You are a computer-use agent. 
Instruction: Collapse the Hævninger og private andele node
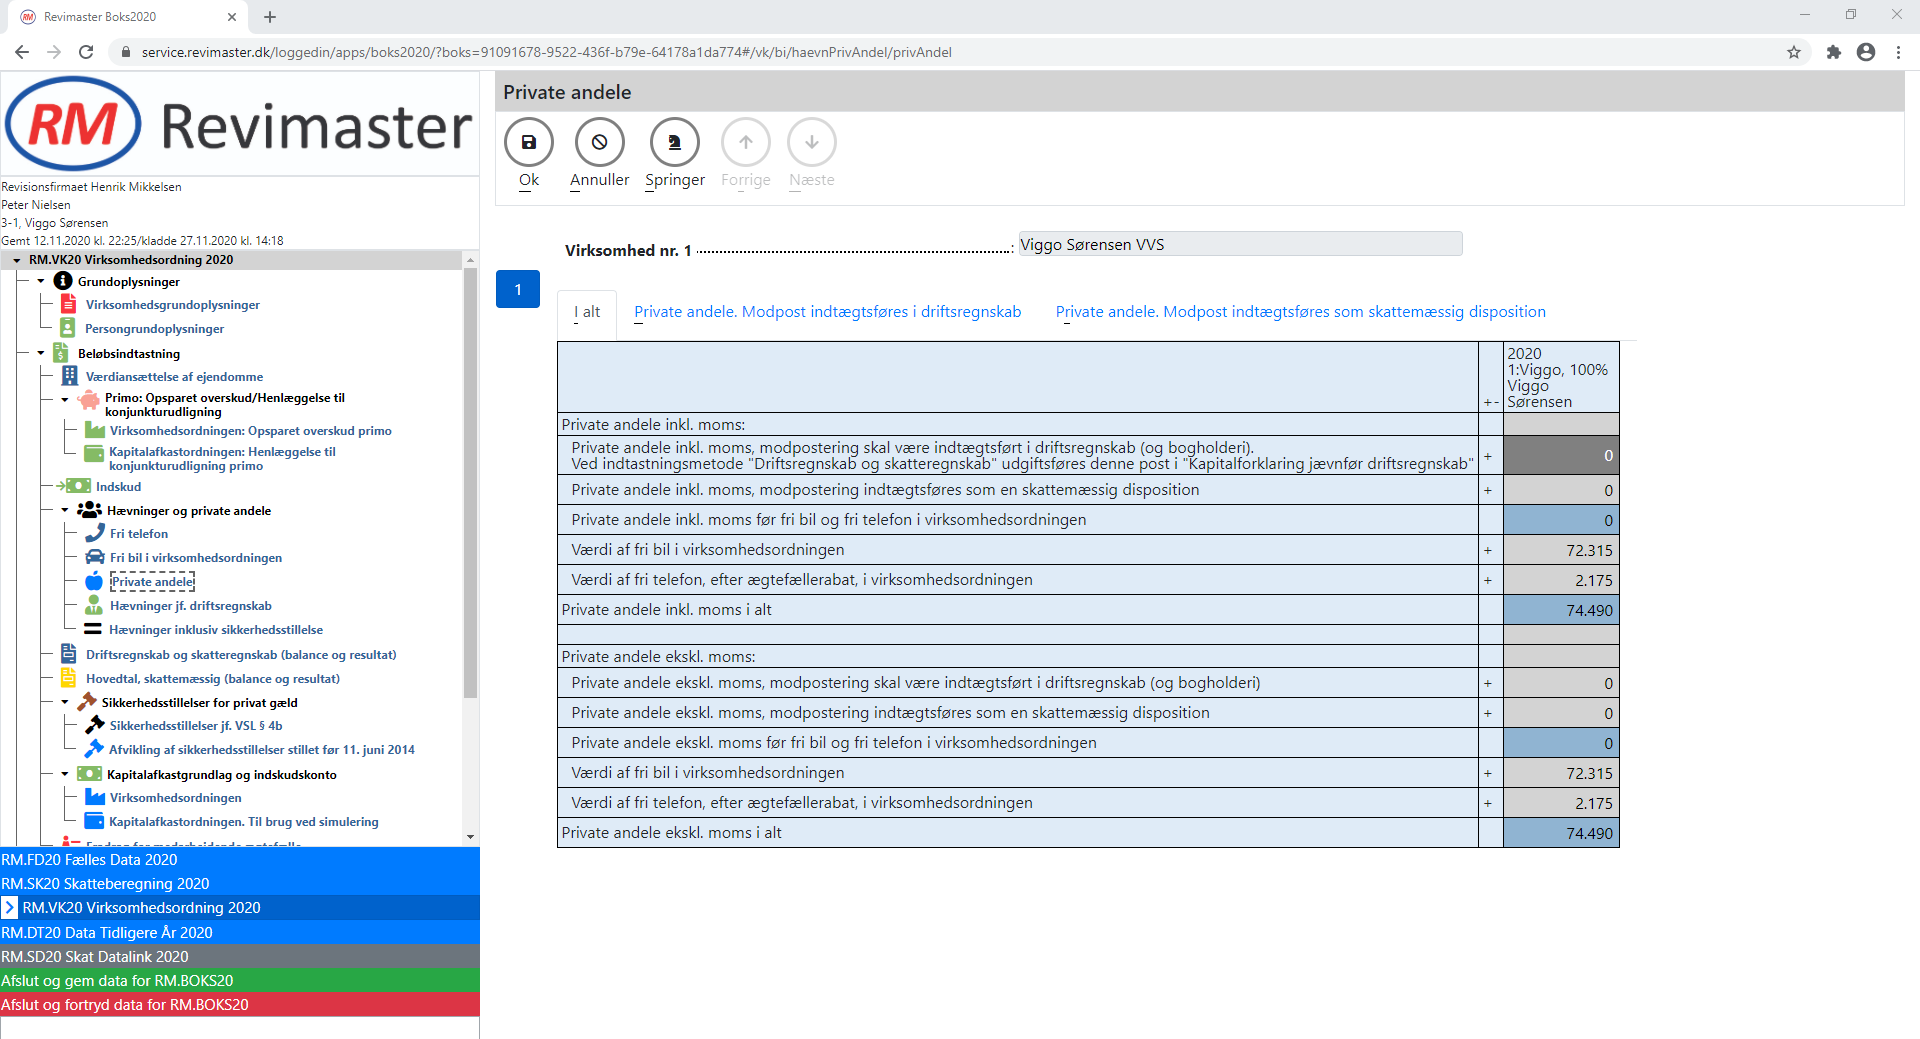point(65,510)
